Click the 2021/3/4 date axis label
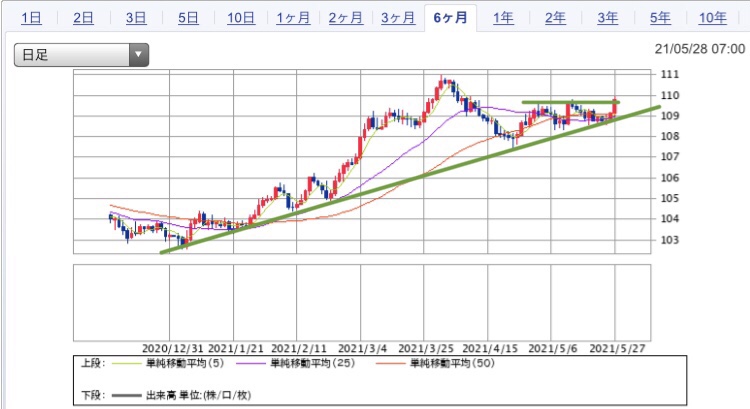This screenshot has height=409, width=750. [x=363, y=348]
